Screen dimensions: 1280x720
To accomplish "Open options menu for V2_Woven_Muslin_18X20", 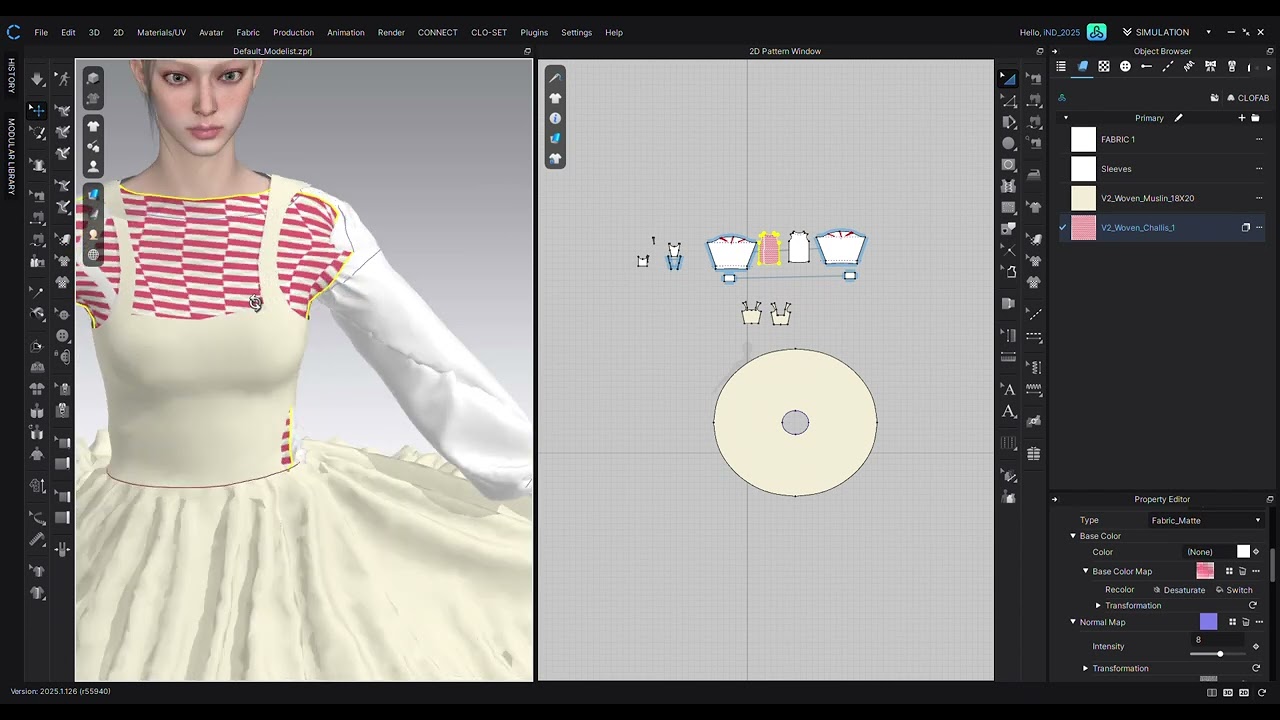I will [x=1259, y=198].
